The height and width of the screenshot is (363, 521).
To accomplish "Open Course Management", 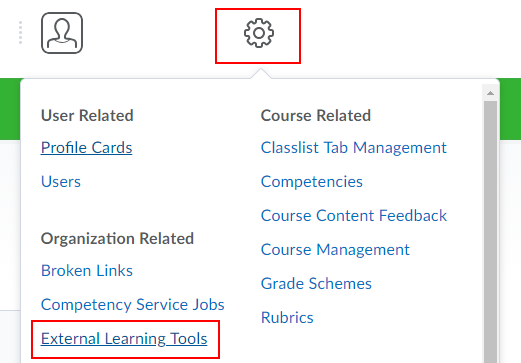I will (335, 250).
